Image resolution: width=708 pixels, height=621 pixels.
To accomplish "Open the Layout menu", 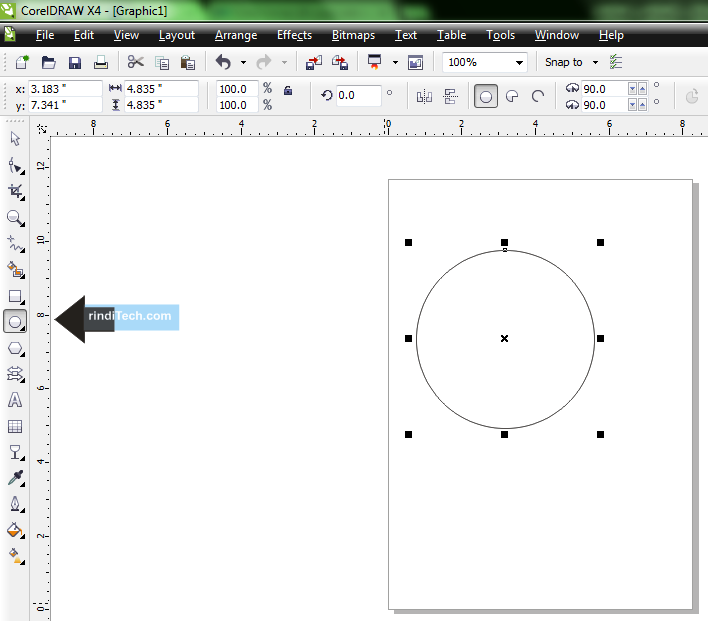I will (177, 35).
